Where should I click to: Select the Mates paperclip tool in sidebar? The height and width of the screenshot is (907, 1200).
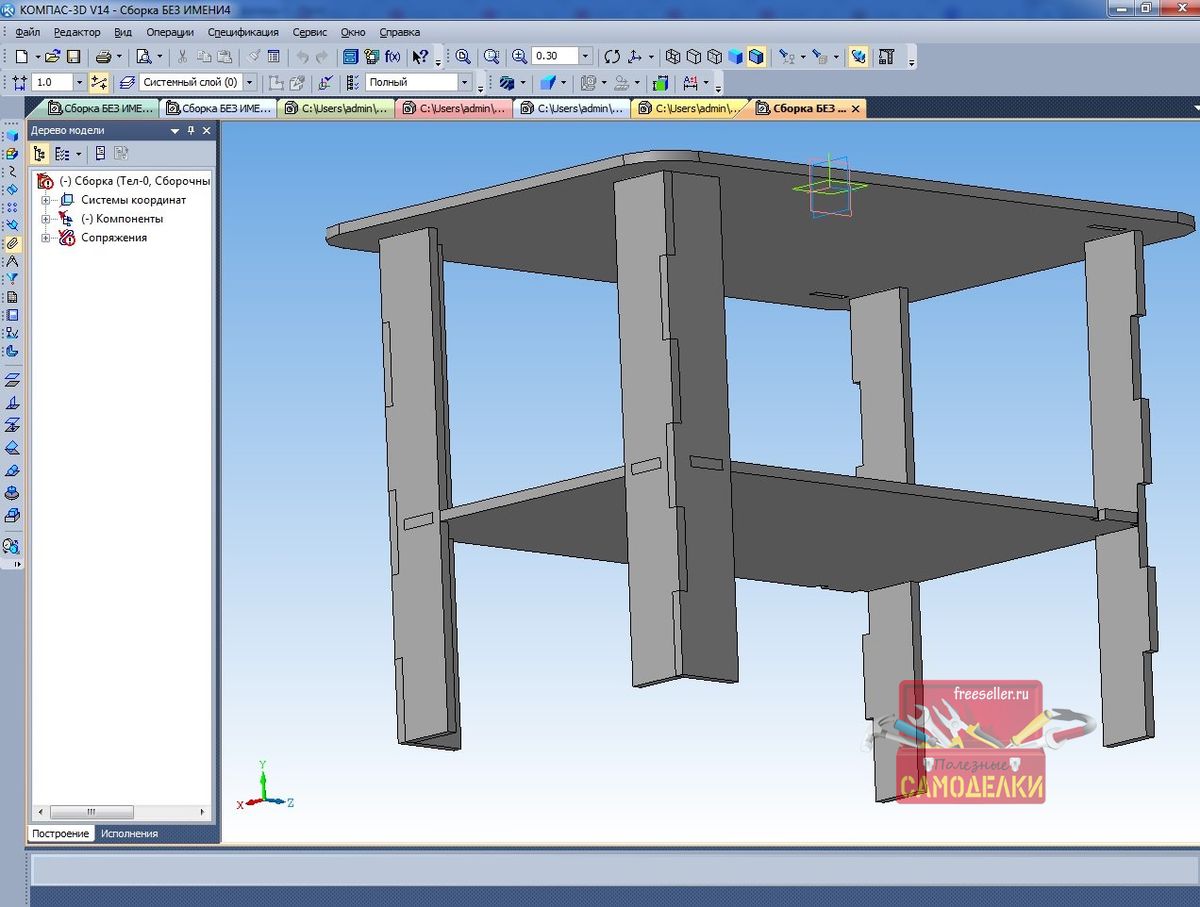[x=12, y=243]
